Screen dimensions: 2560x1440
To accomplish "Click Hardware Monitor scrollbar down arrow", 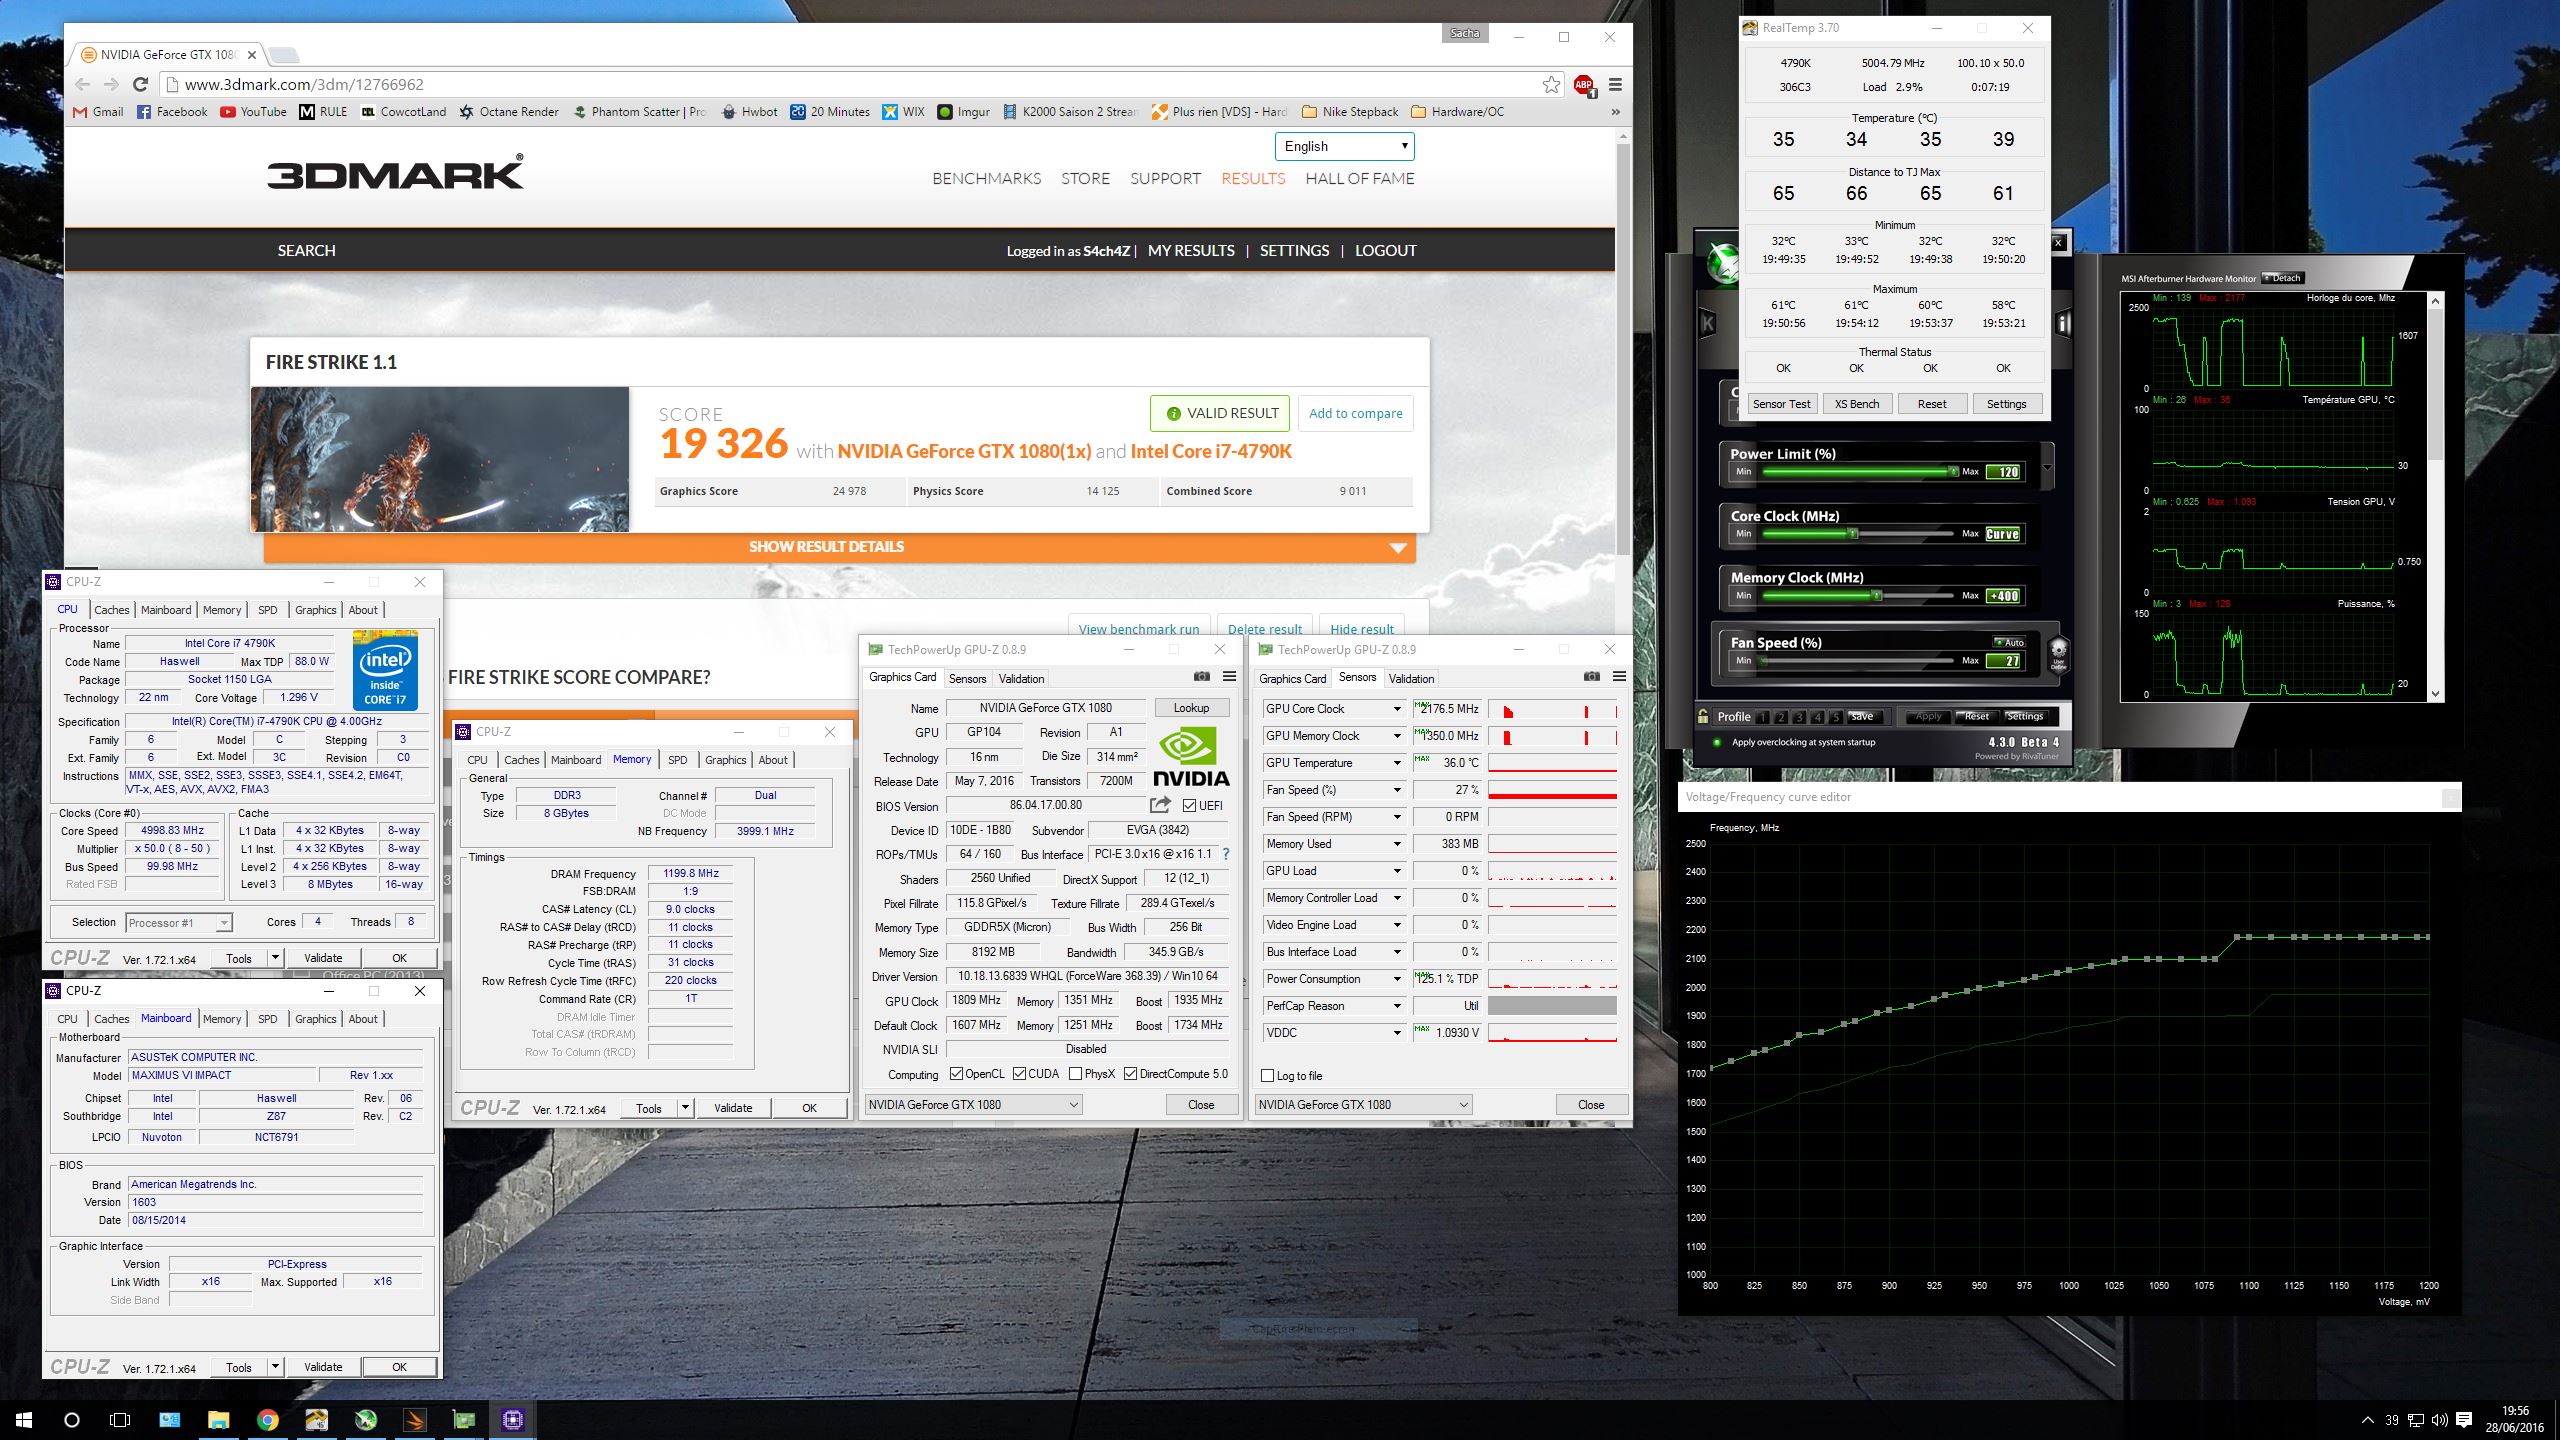I will point(2435,693).
